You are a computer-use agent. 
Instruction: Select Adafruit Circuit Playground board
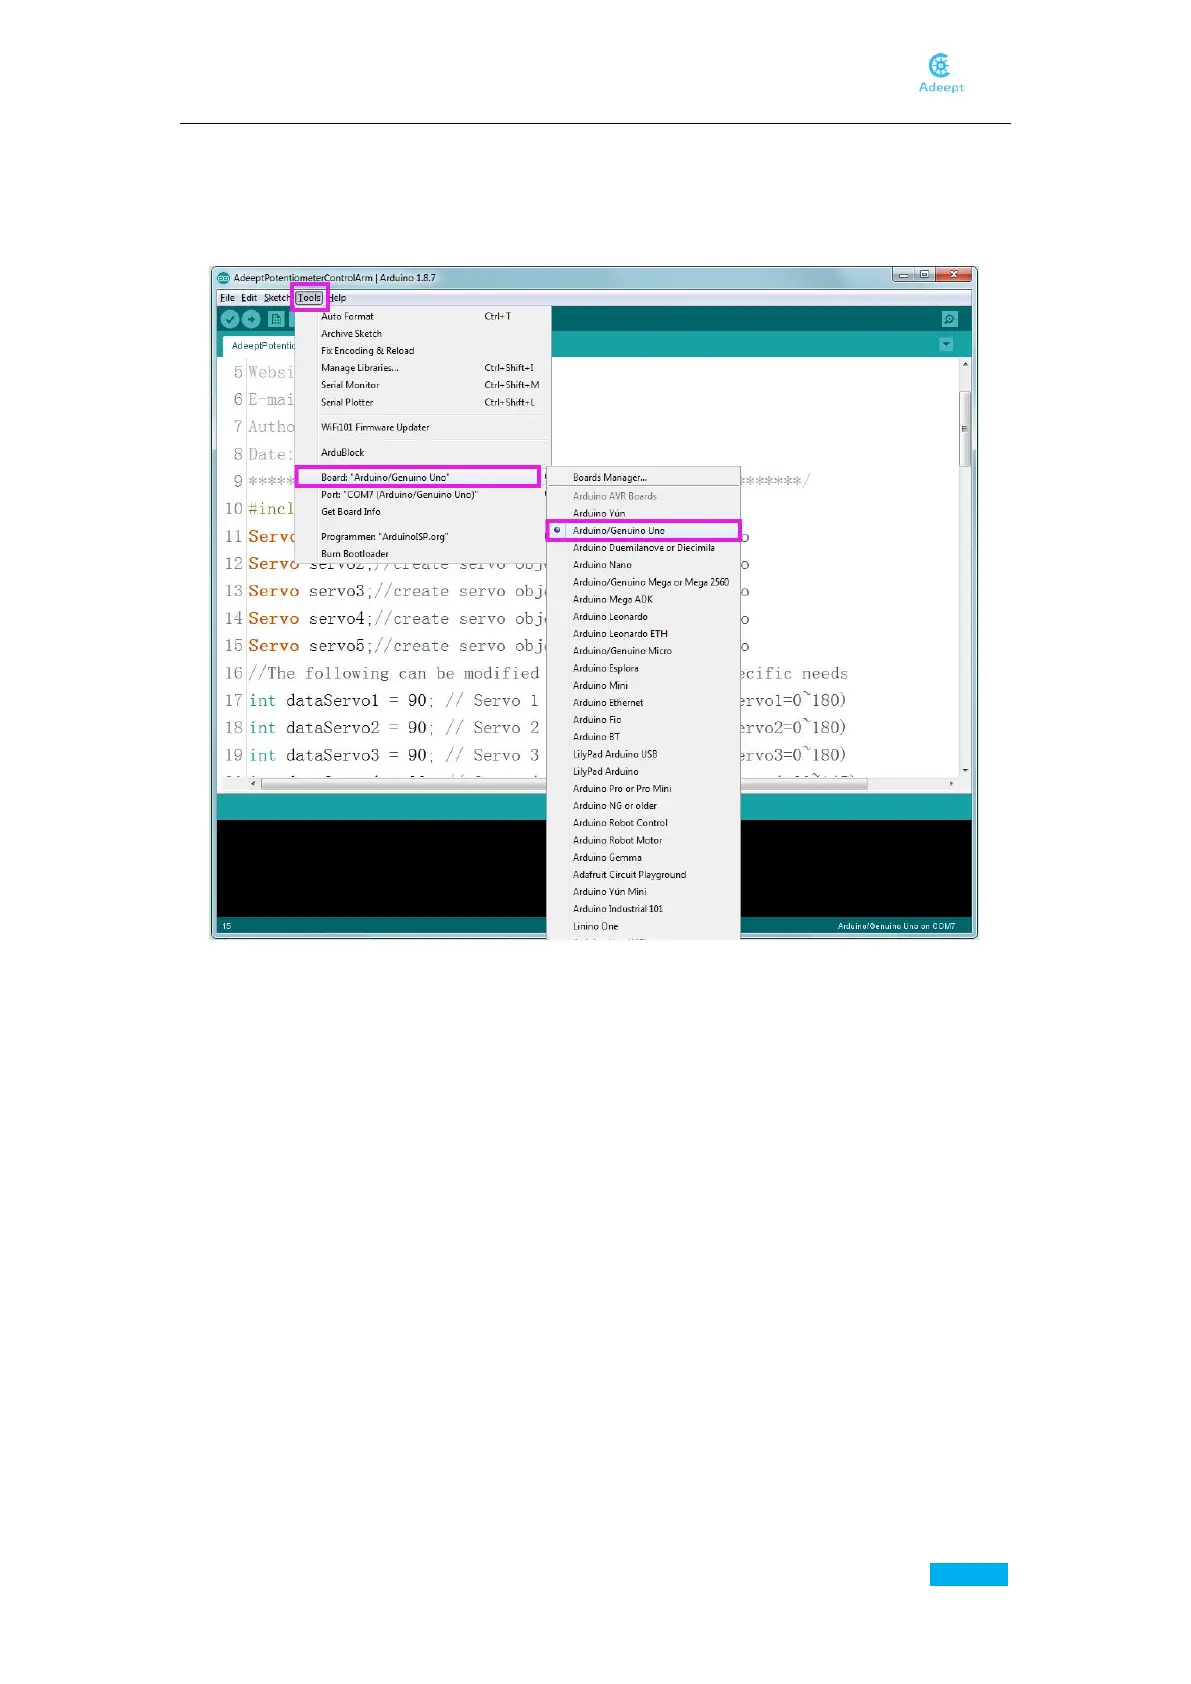click(643, 875)
